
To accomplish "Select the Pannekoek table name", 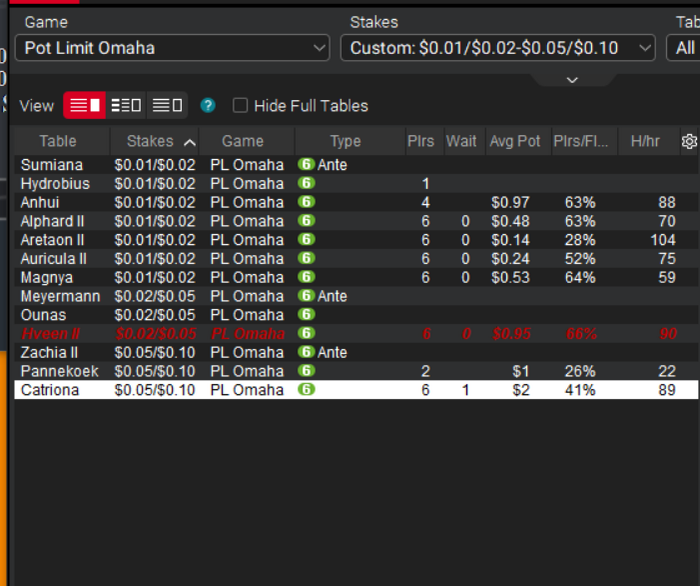I will [x=60, y=371].
